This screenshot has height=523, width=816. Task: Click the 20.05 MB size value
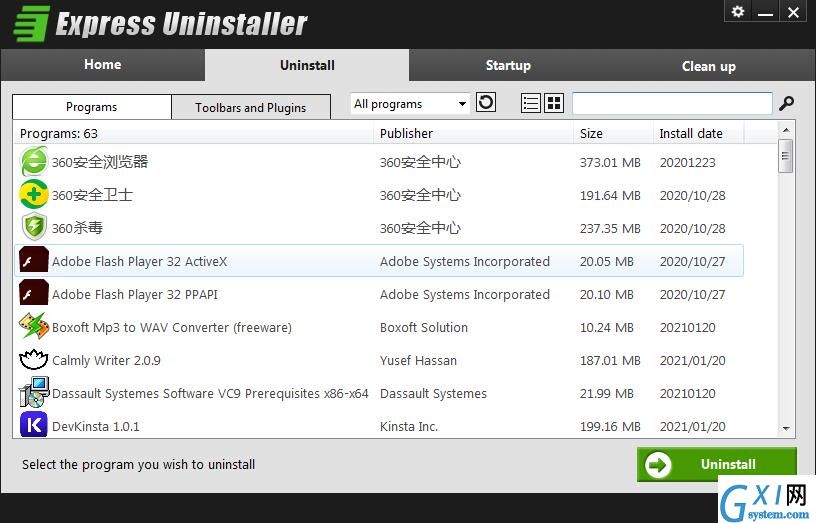pyautogui.click(x=607, y=261)
